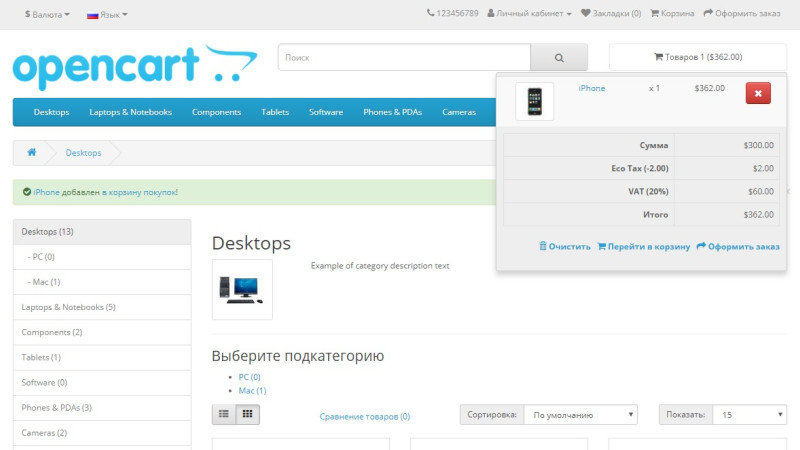Toggle the cart button Товаров 1 ($362.00)
Image resolution: width=800 pixels, height=450 pixels.
pyautogui.click(x=698, y=57)
